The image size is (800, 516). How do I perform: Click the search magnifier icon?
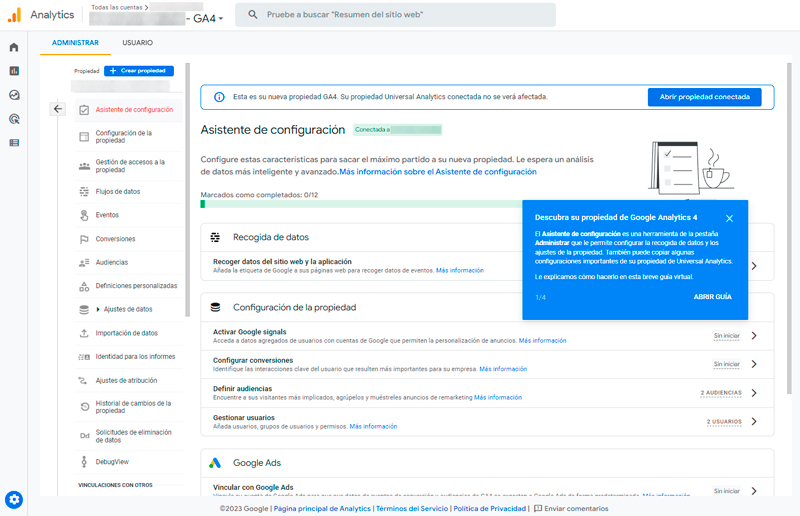point(253,15)
